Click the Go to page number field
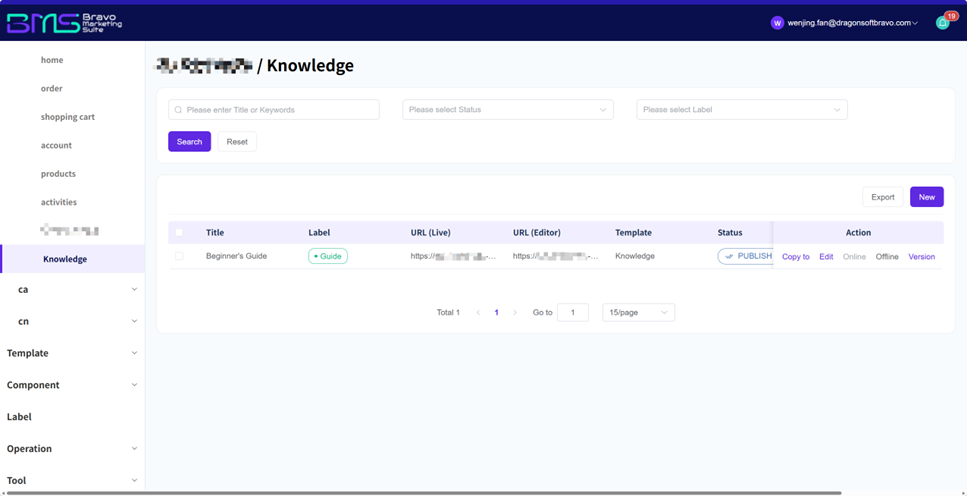The width and height of the screenshot is (967, 496). (x=572, y=313)
